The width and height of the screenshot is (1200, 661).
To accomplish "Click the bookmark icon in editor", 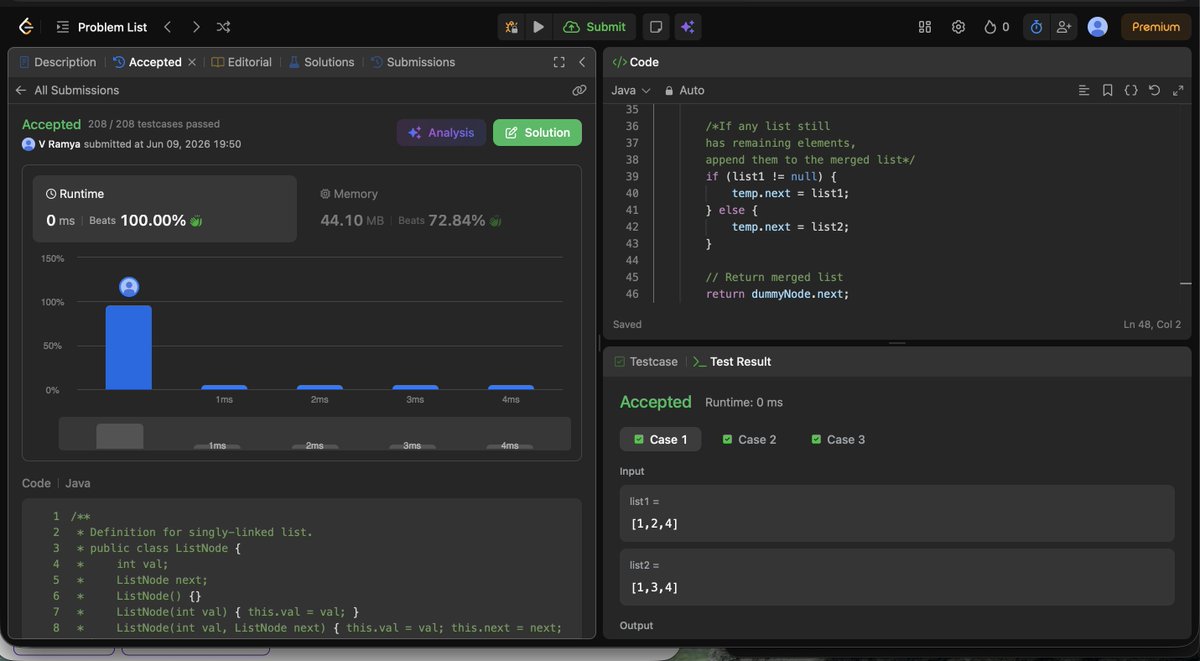I will [1107, 90].
